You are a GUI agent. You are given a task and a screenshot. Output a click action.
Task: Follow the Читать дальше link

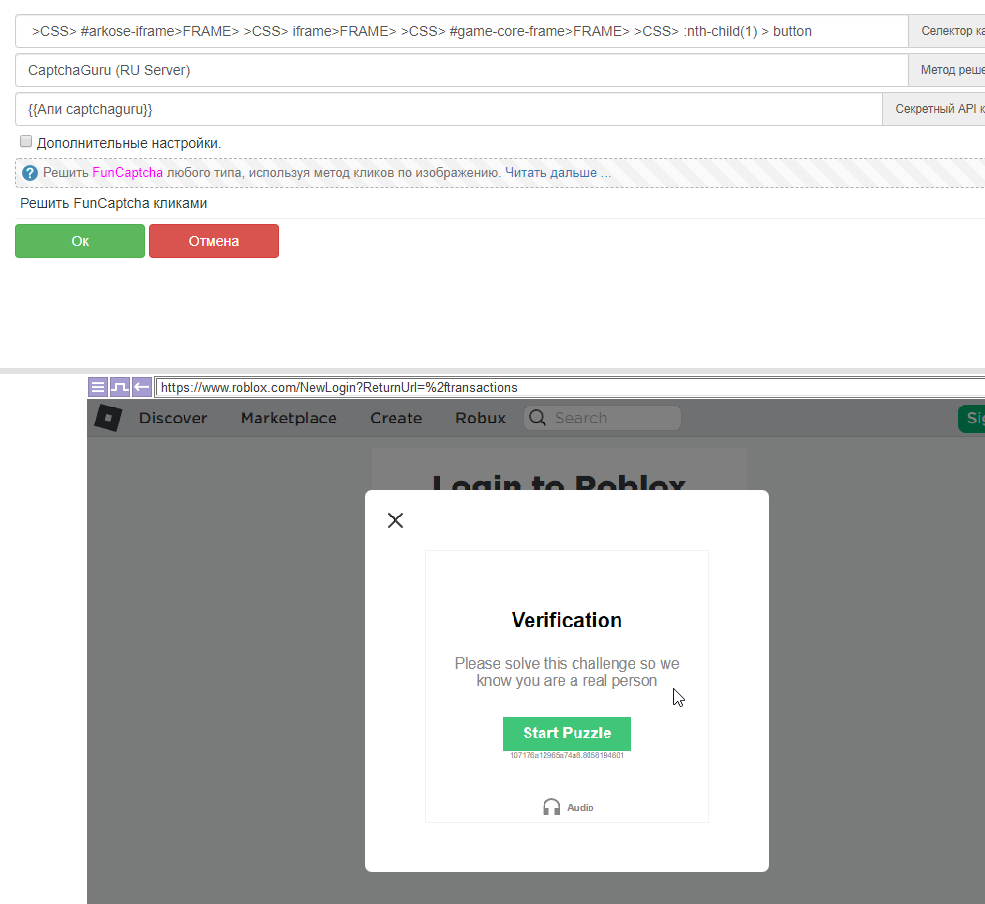point(557,173)
